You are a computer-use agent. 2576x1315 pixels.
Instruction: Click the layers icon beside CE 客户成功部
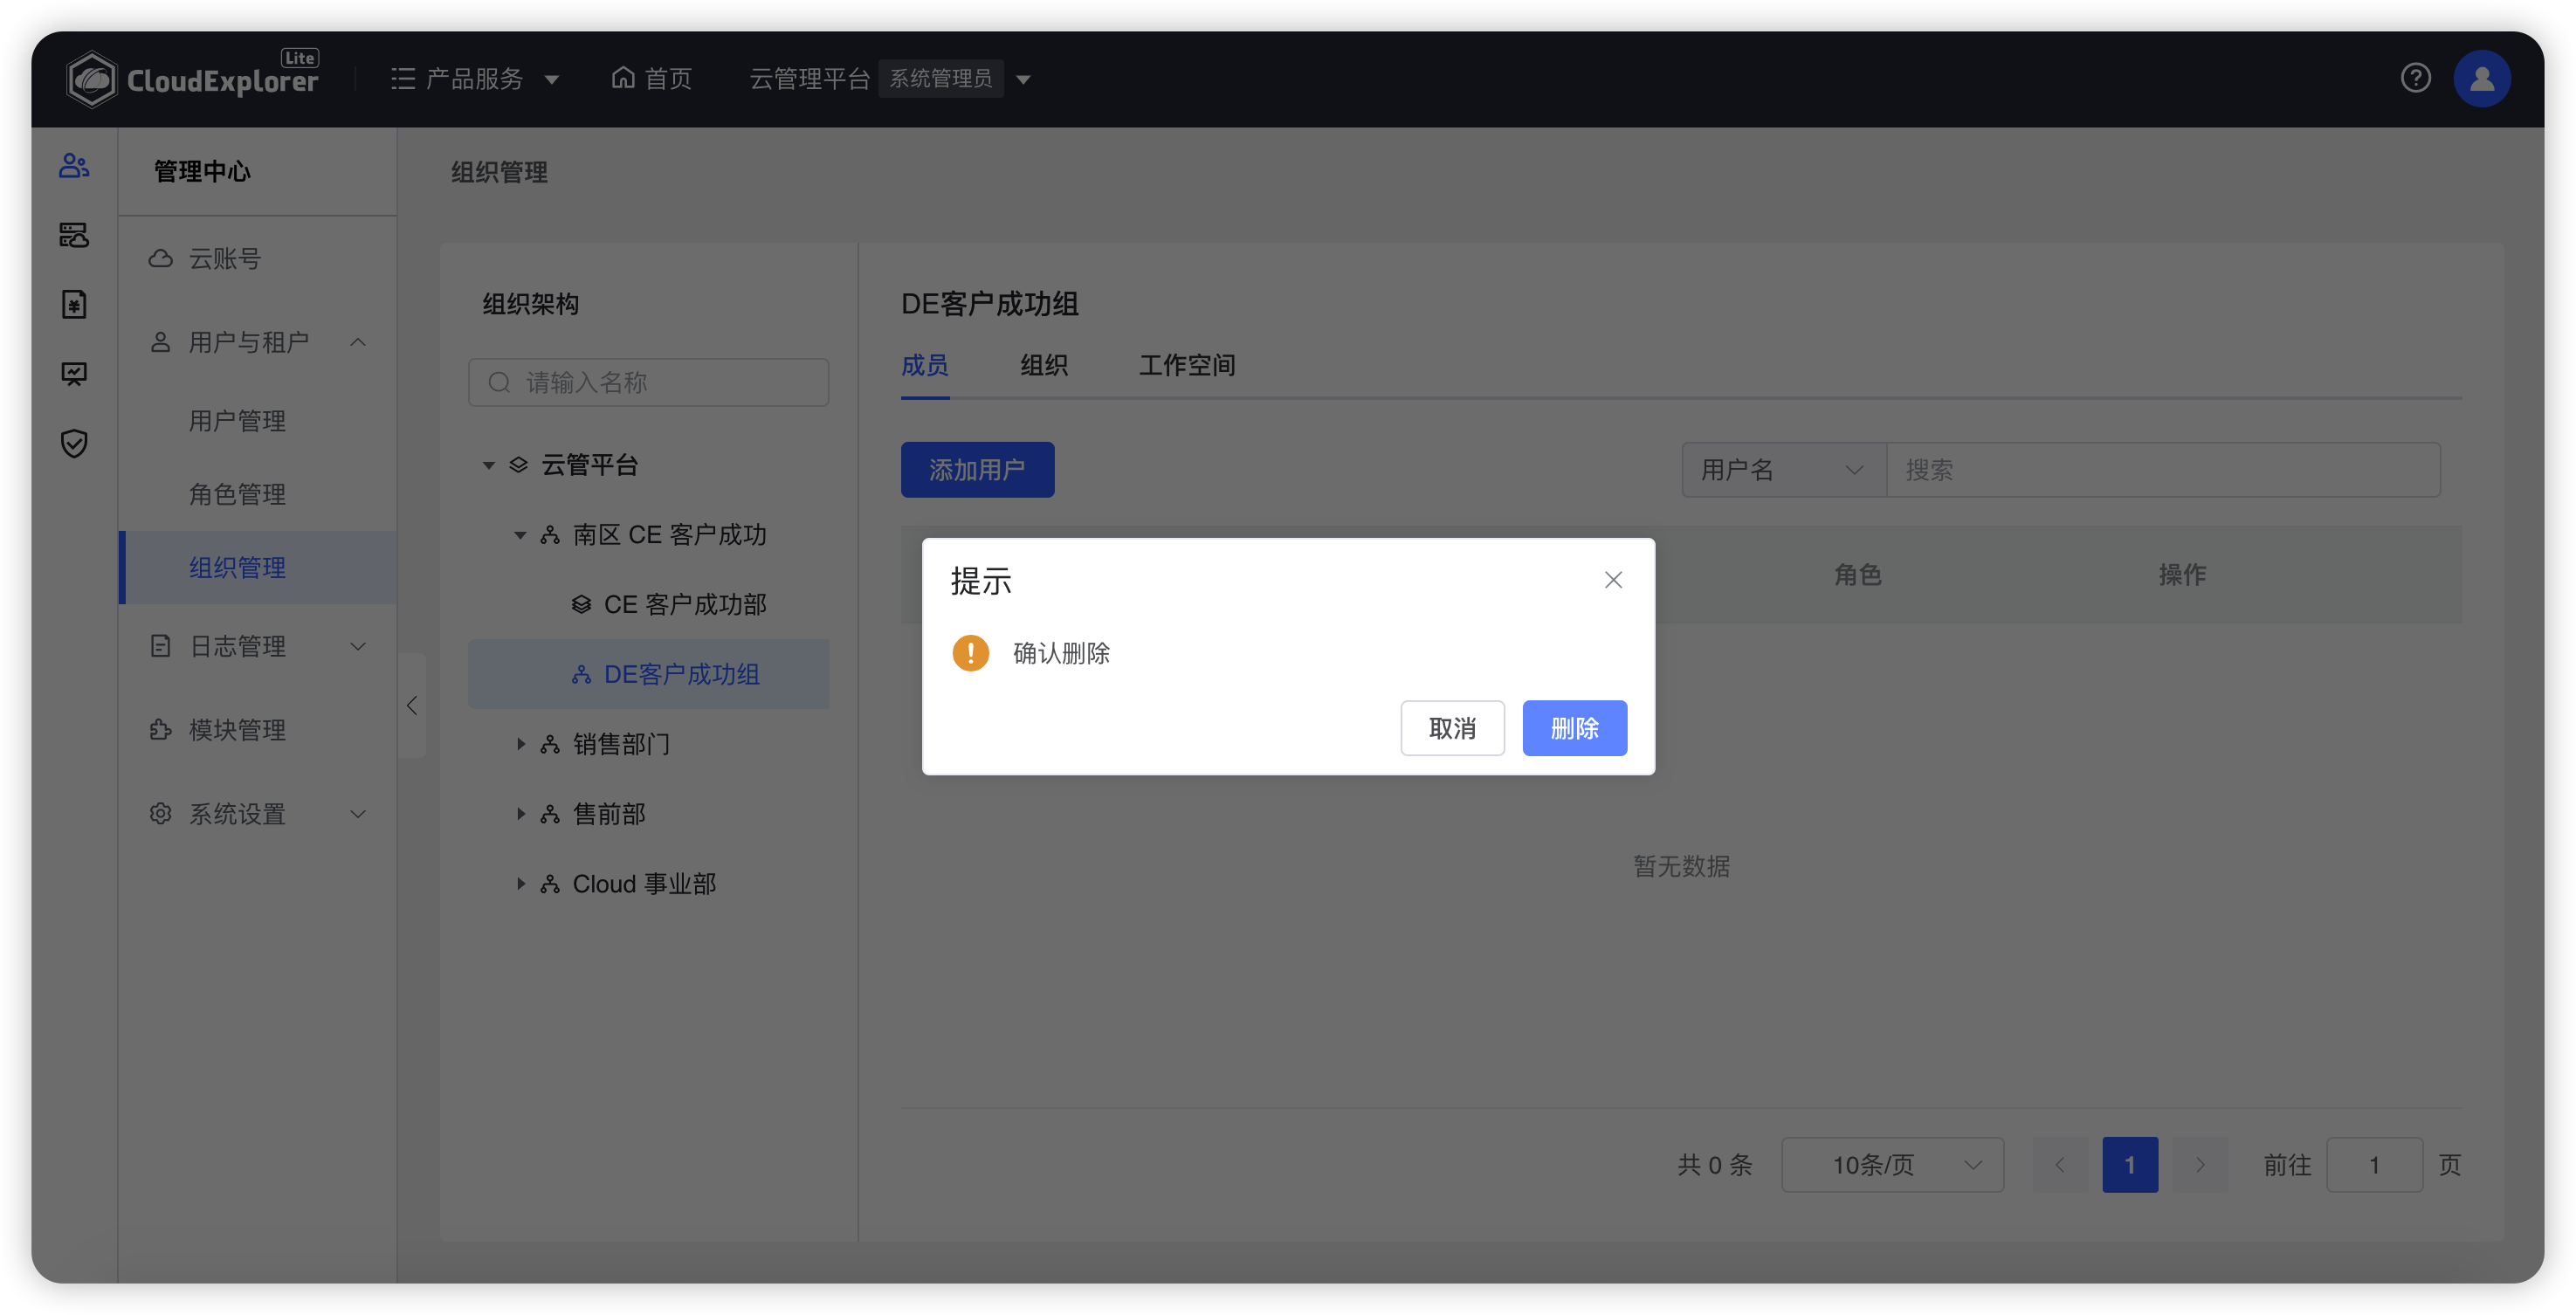(581, 604)
